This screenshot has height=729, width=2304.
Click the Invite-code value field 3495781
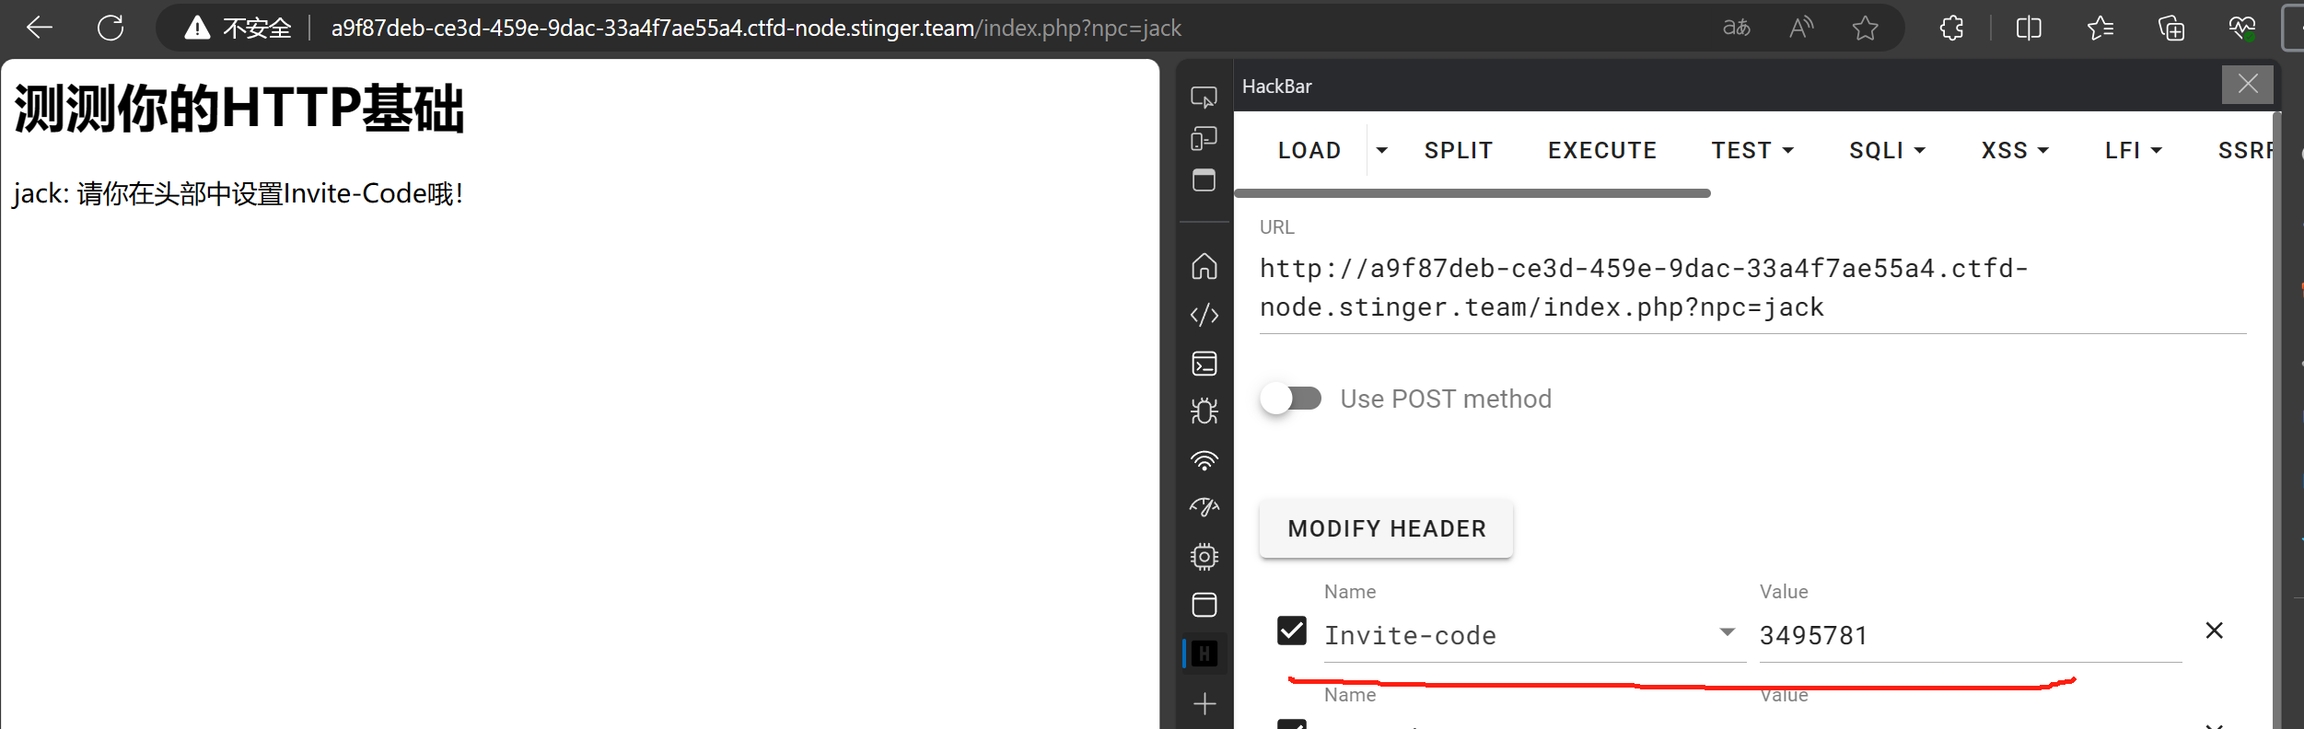click(x=1968, y=635)
